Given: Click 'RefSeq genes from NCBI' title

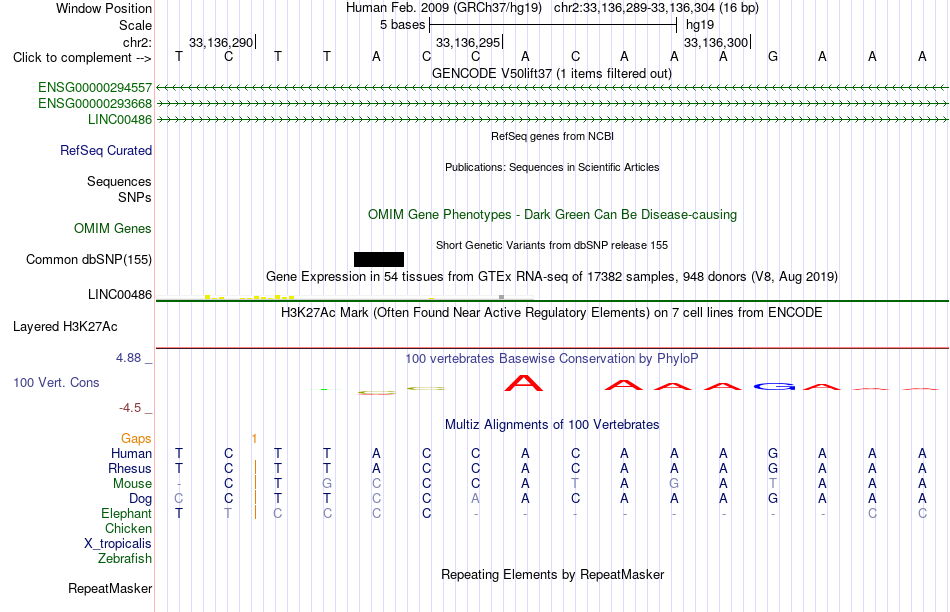Looking at the screenshot, I should [x=553, y=136].
